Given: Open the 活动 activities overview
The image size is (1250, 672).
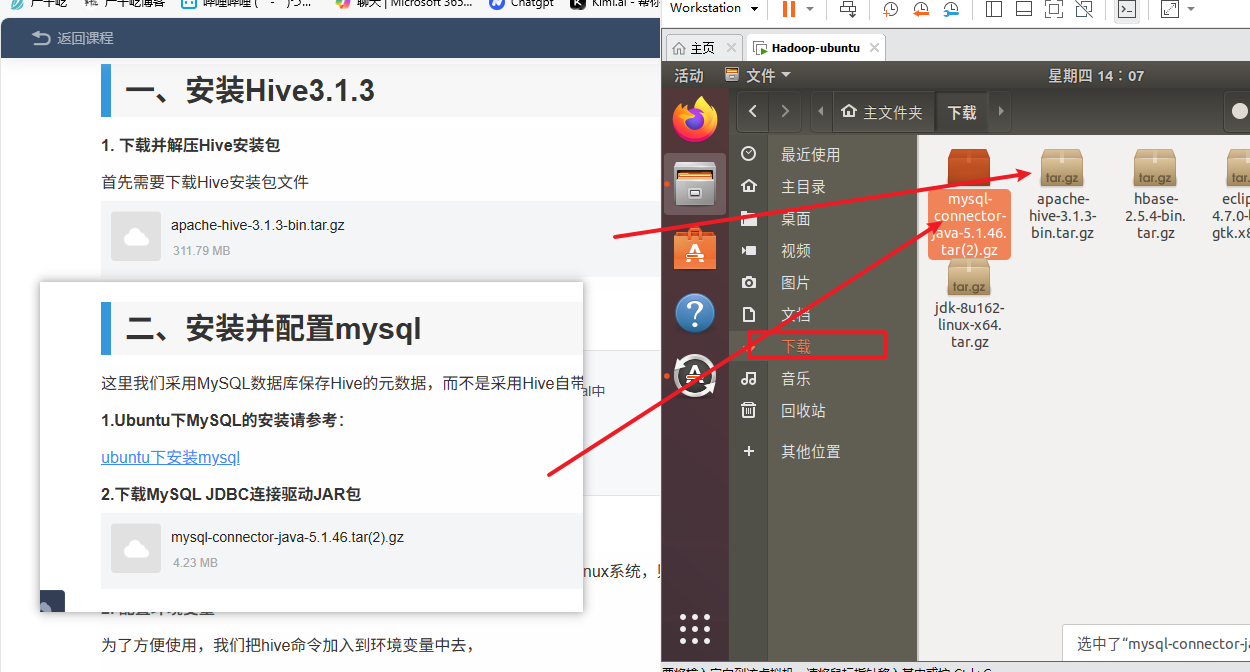Looking at the screenshot, I should tap(689, 76).
